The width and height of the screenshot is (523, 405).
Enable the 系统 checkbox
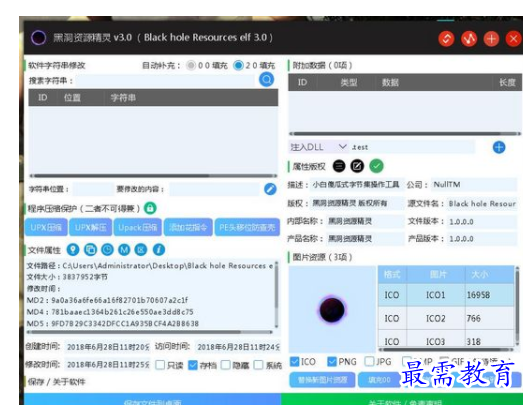[258, 365]
